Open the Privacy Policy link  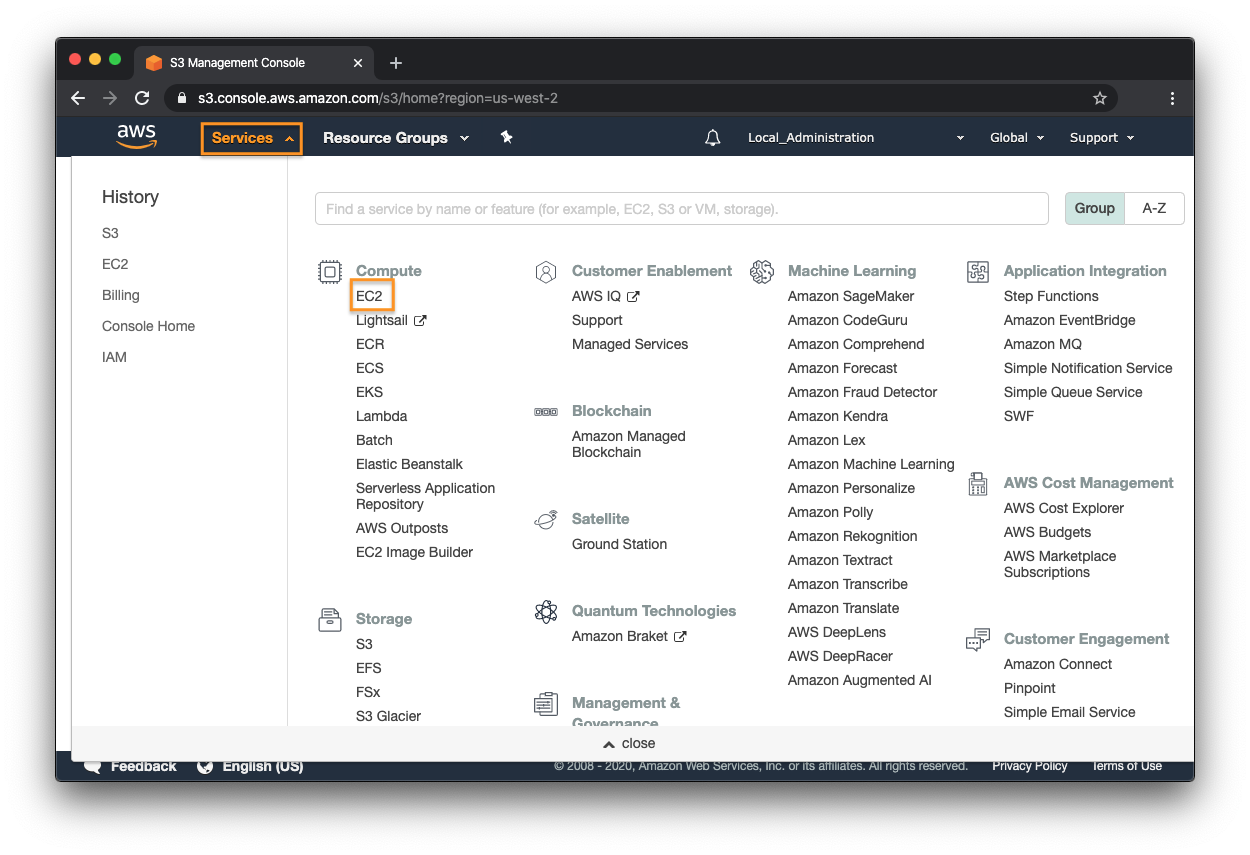click(x=1030, y=766)
